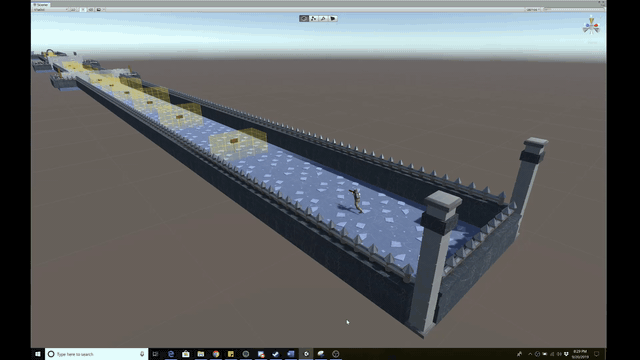The image size is (640, 360).
Task: Select ProBuilder Face selection mode icon
Action: click(333, 18)
